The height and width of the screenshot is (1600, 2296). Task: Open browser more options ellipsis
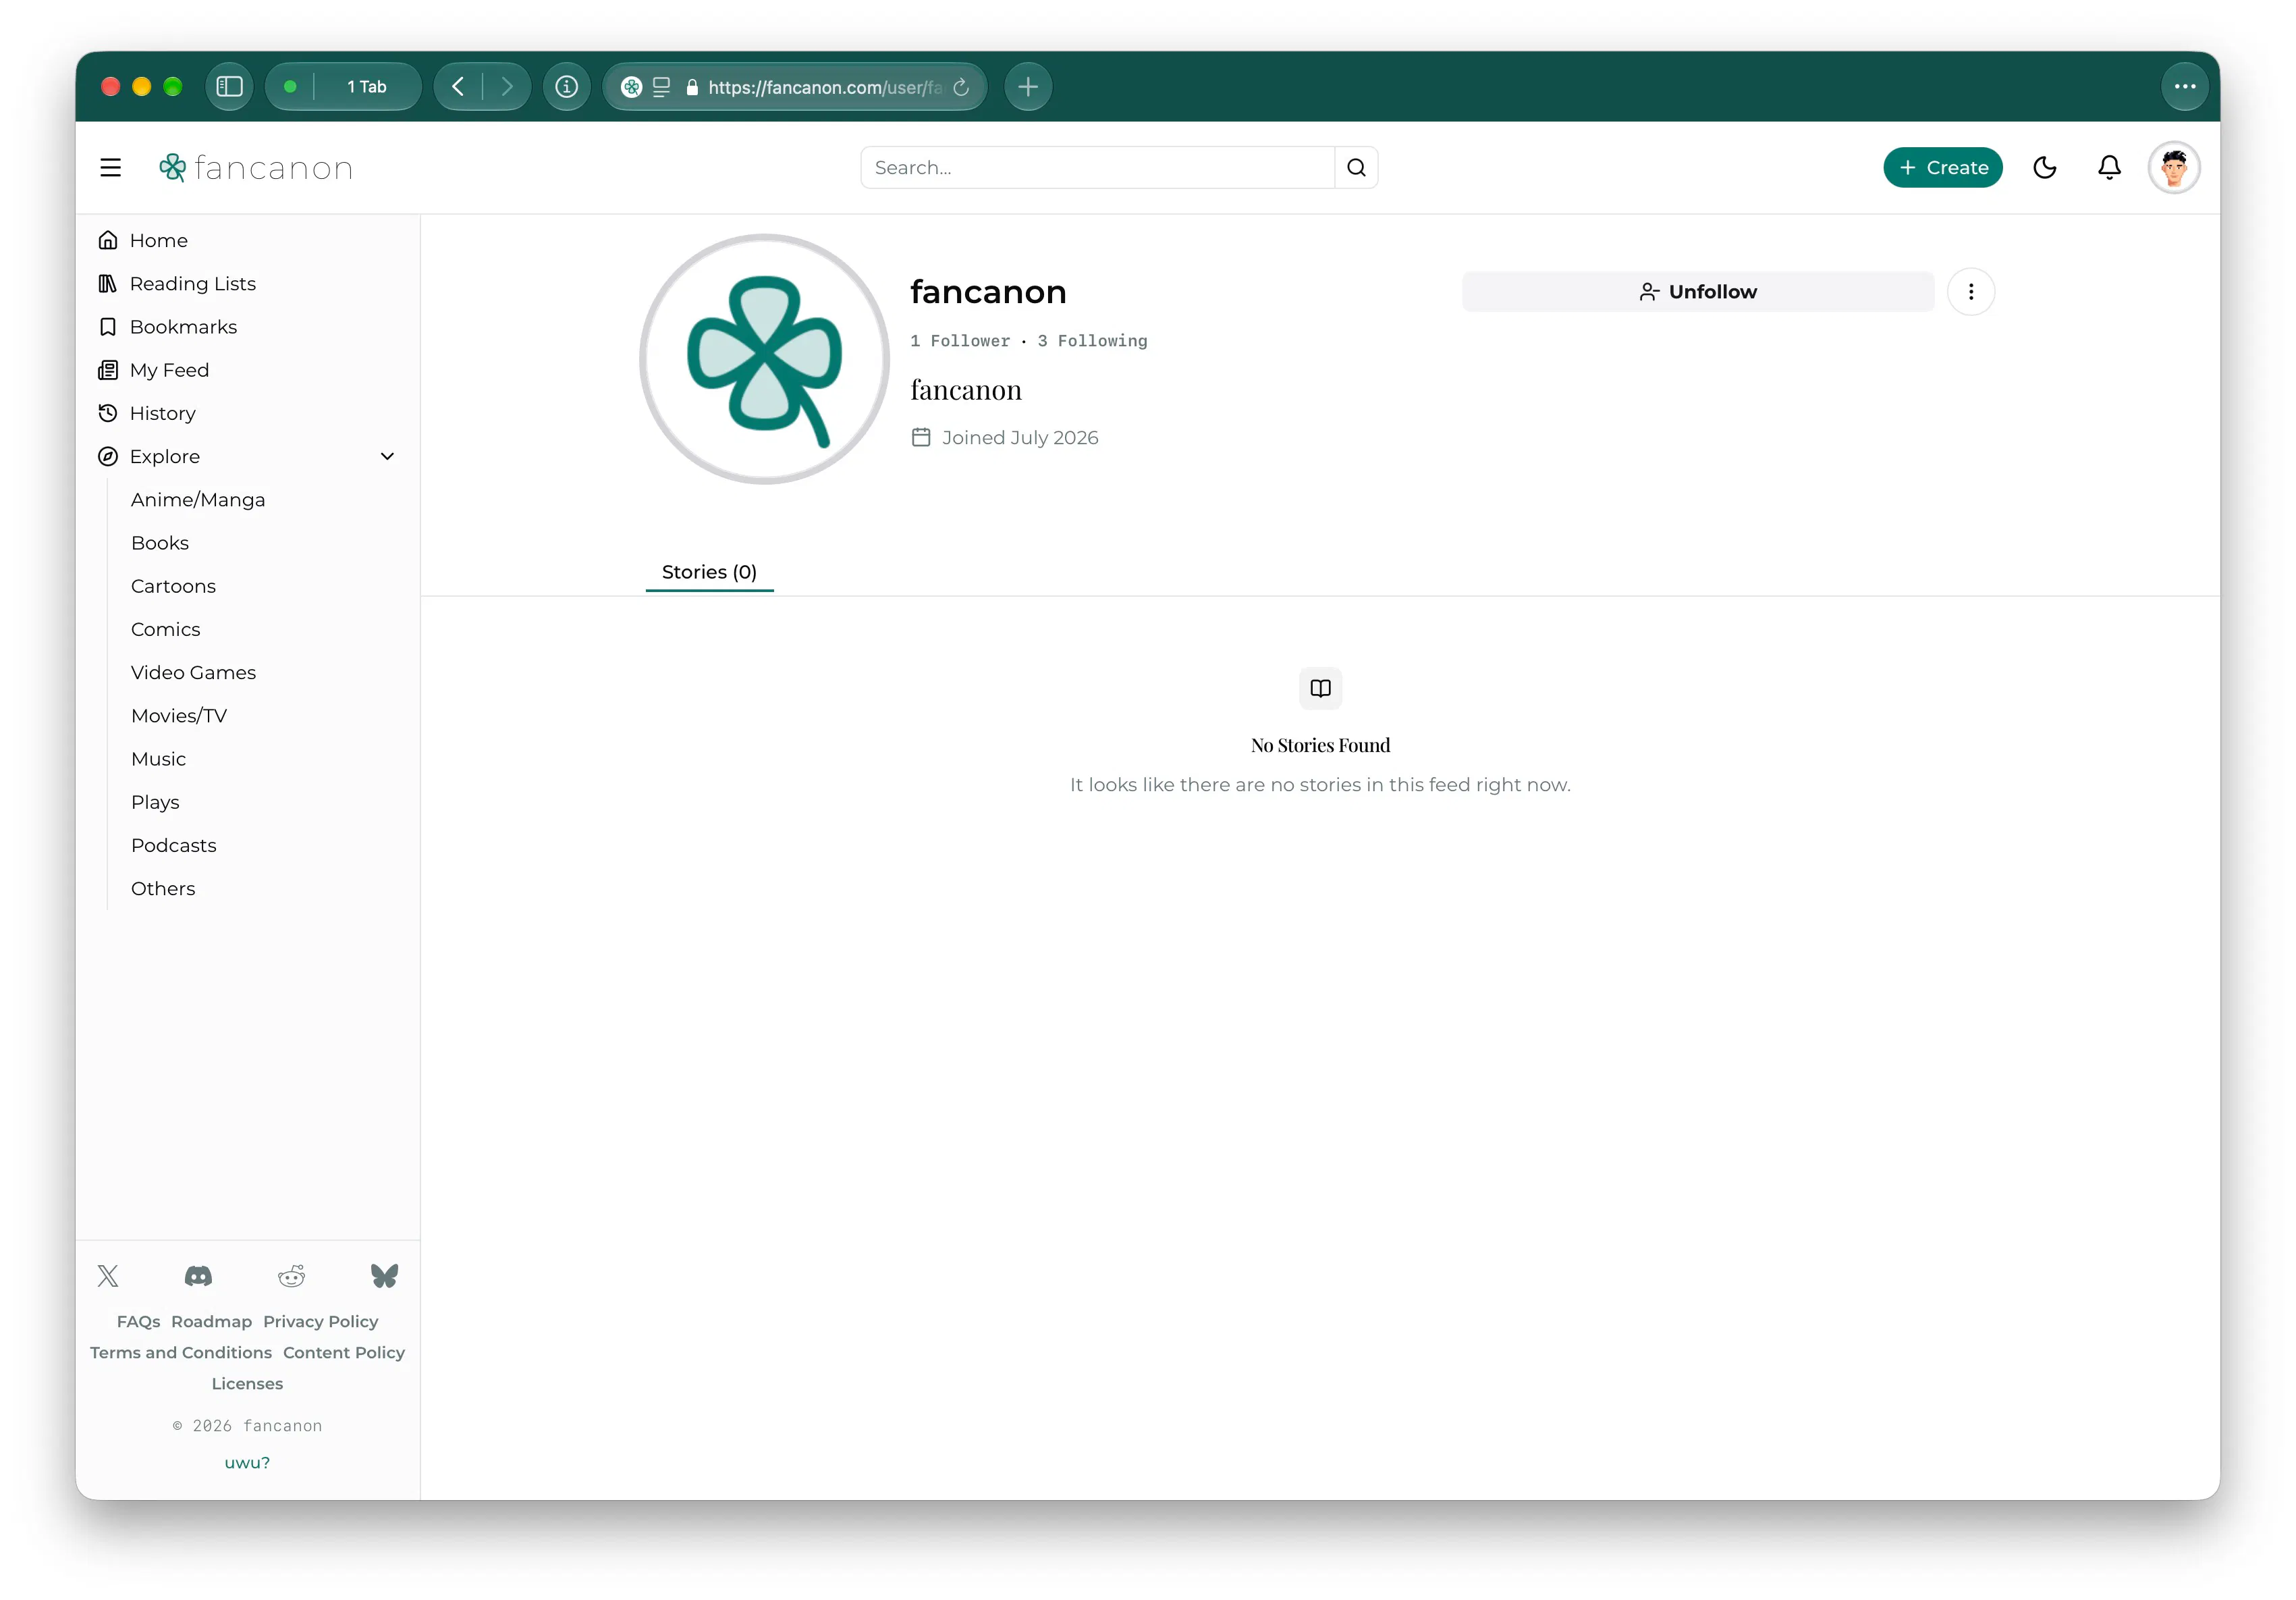2185,87
